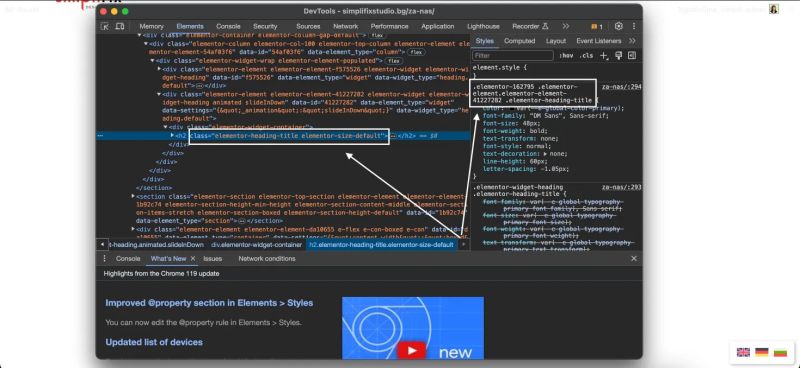Toggle the .cls class editor
The width and height of the screenshot is (800, 368).
point(587,56)
